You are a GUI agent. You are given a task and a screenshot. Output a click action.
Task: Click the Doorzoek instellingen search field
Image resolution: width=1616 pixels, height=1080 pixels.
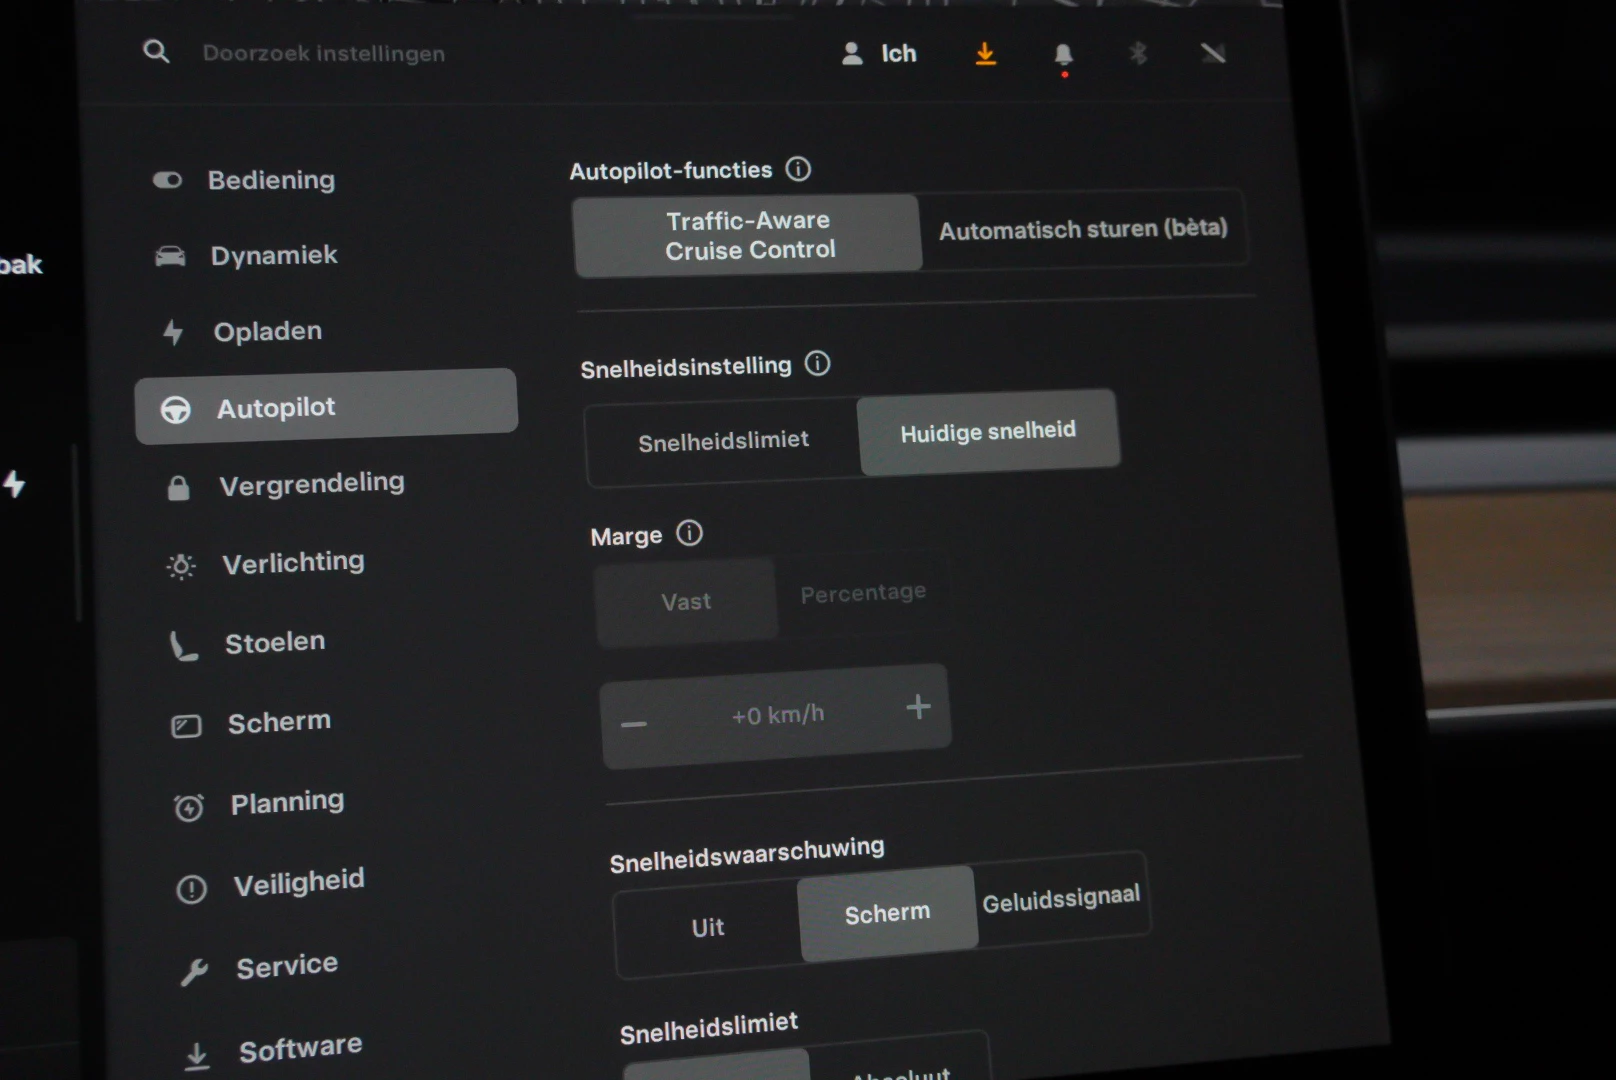[324, 54]
